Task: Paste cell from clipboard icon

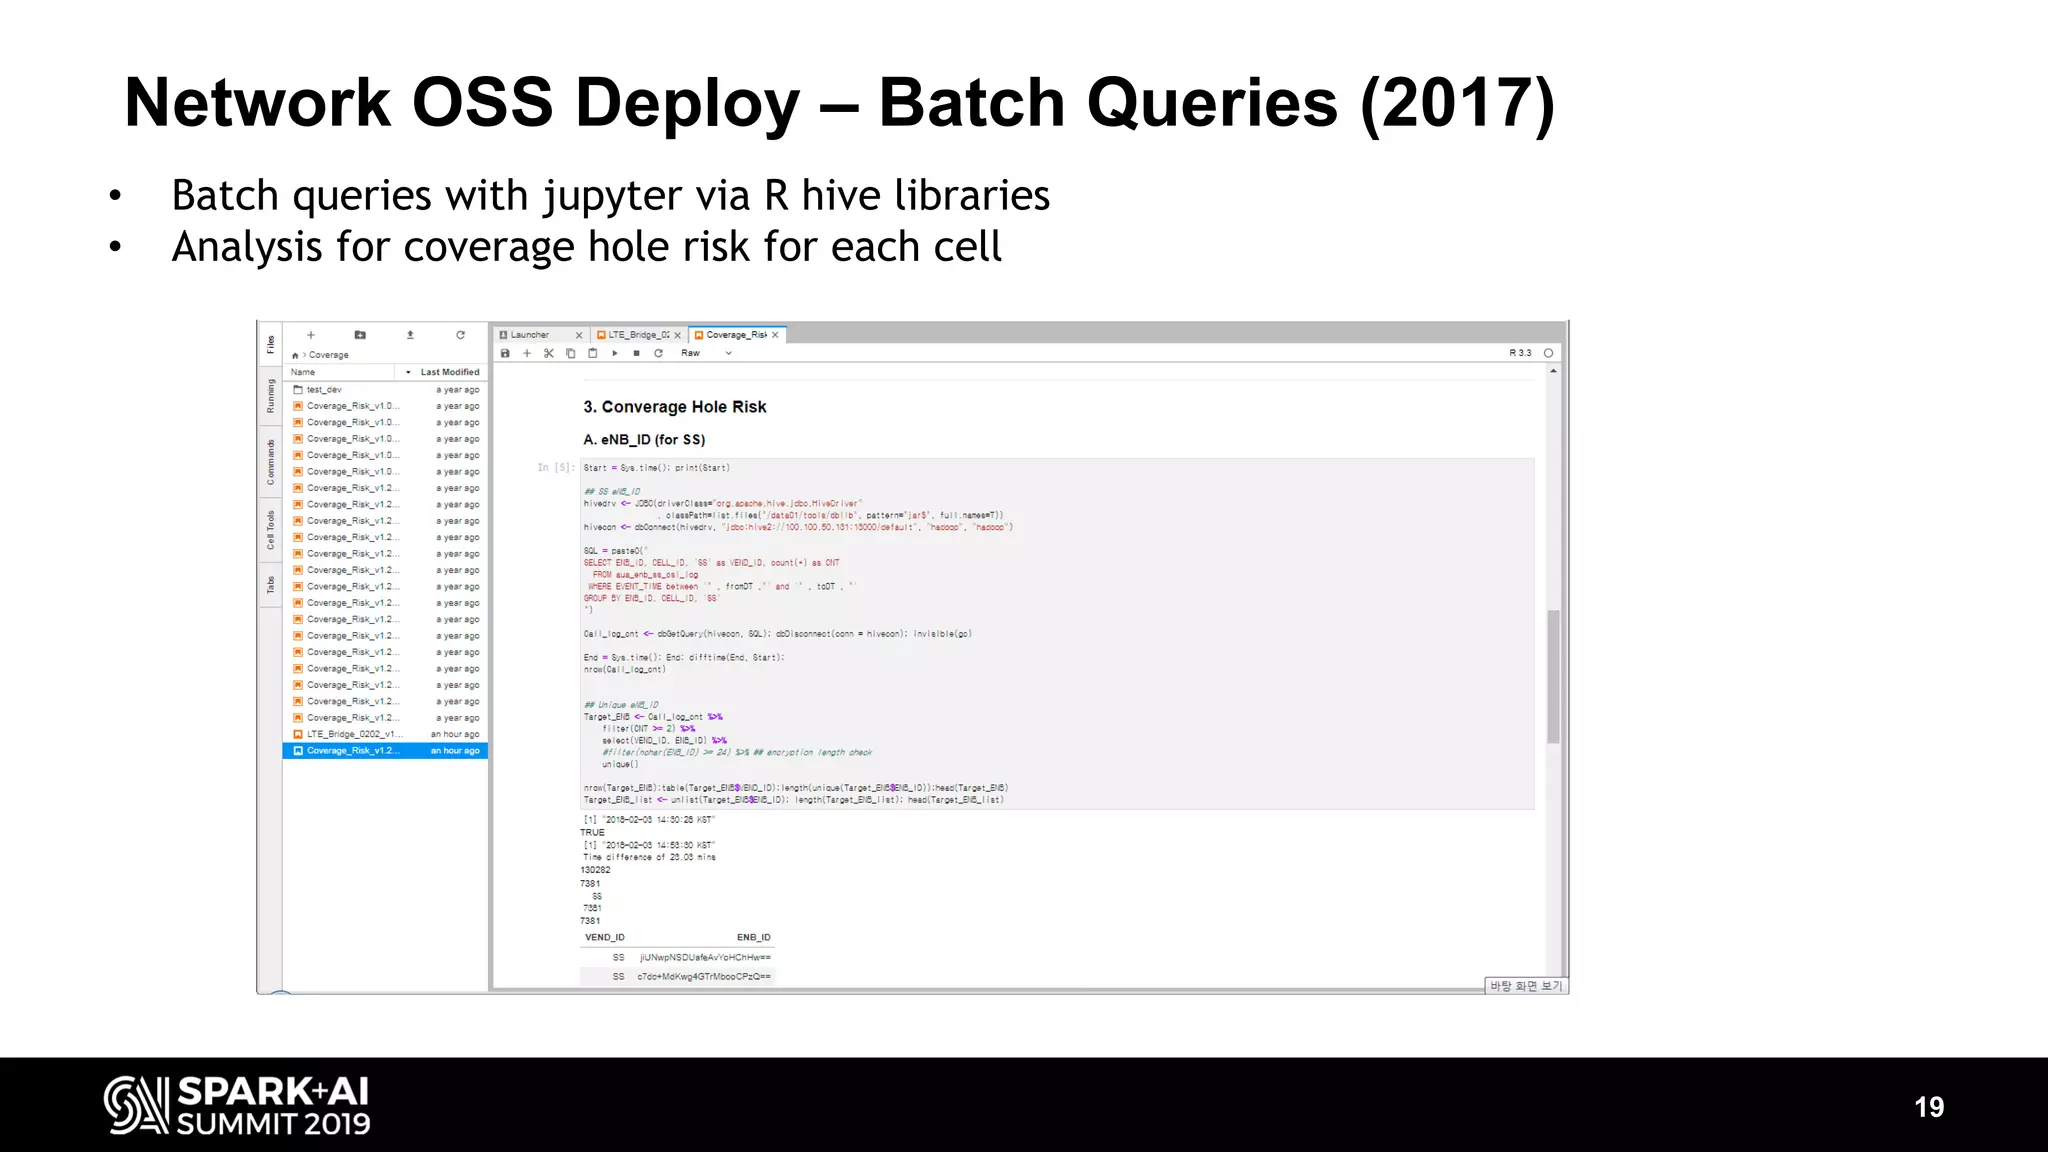Action: click(x=593, y=353)
